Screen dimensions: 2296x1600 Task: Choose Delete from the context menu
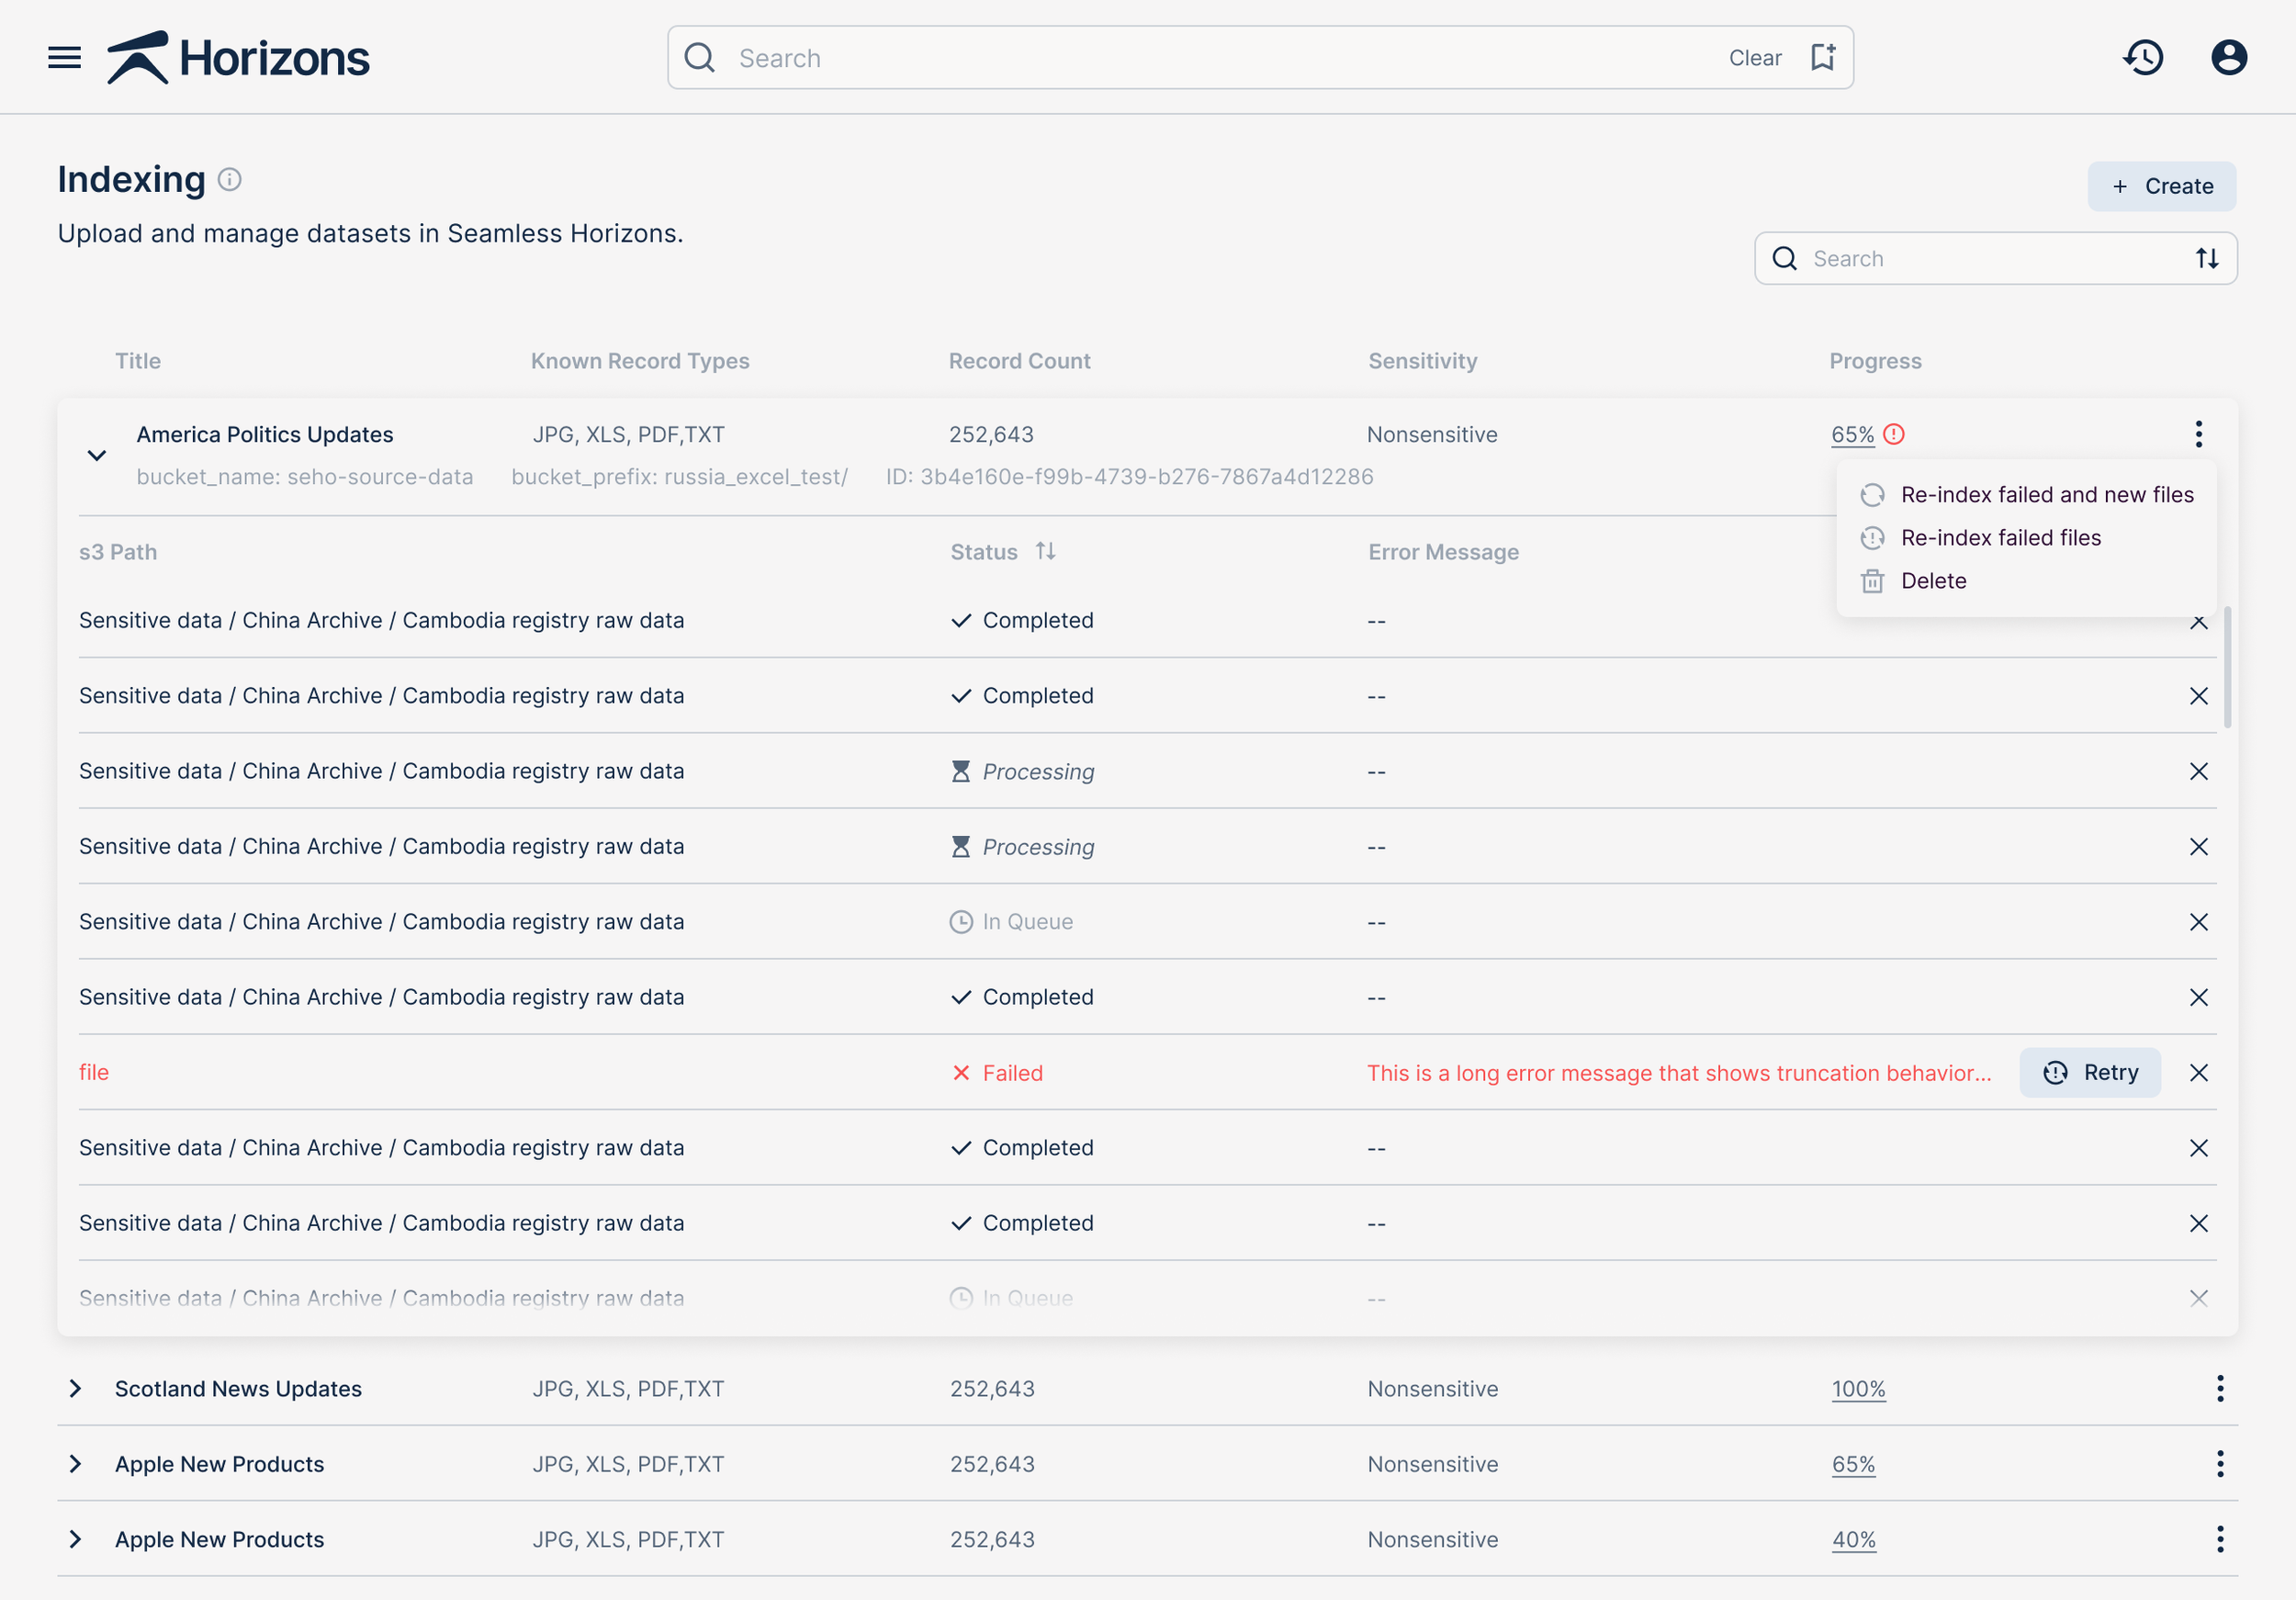(1933, 581)
